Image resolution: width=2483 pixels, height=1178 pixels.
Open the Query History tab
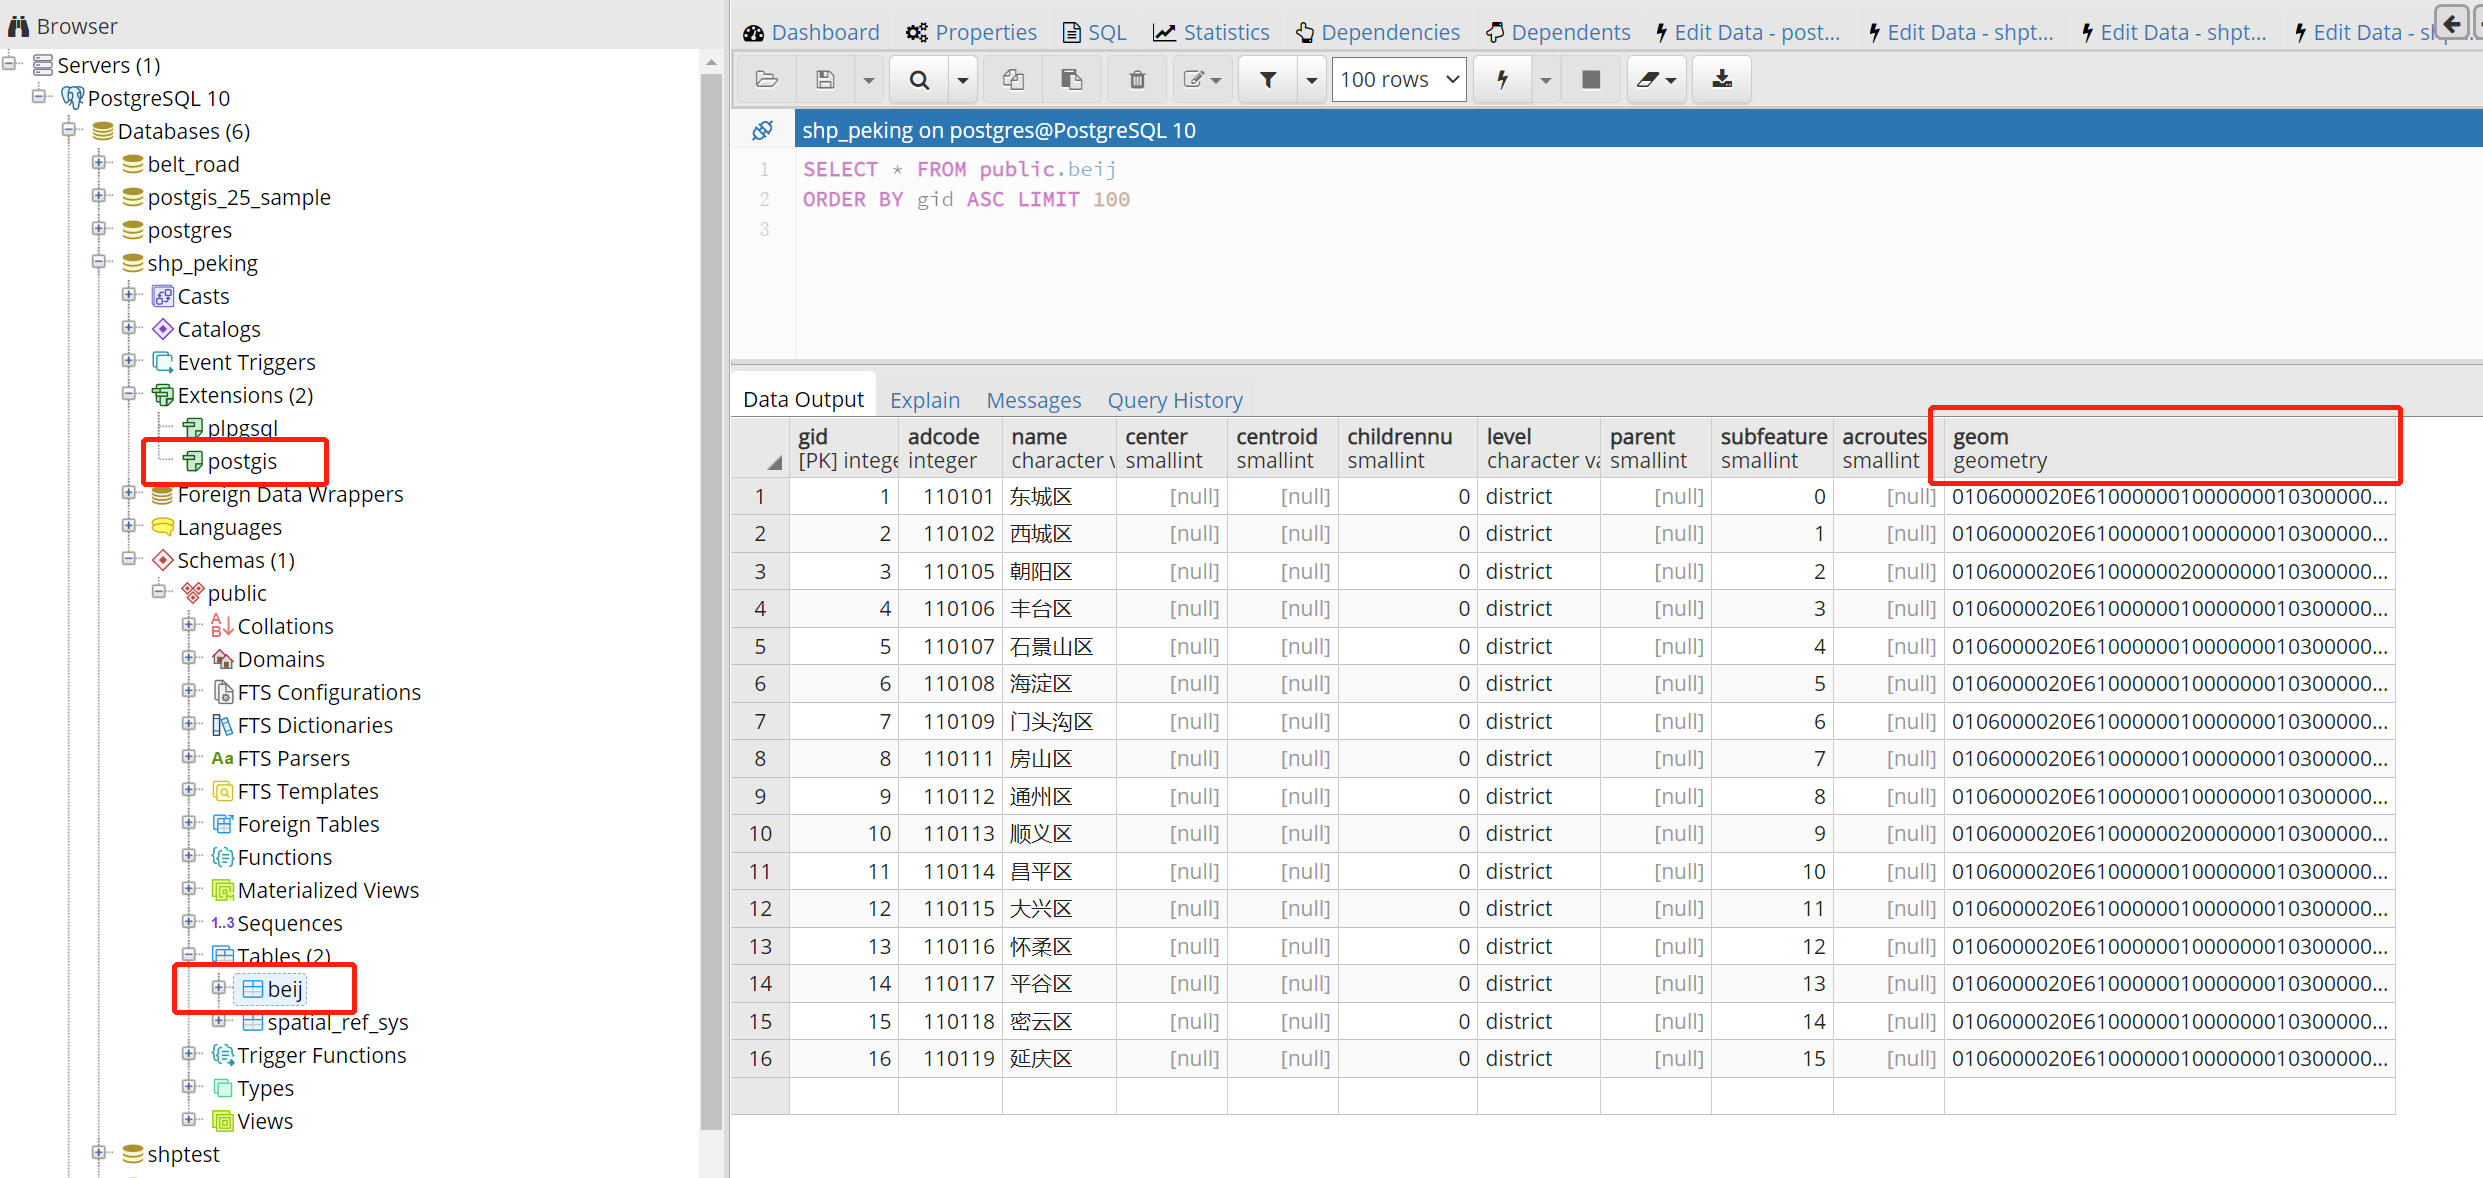tap(1174, 400)
